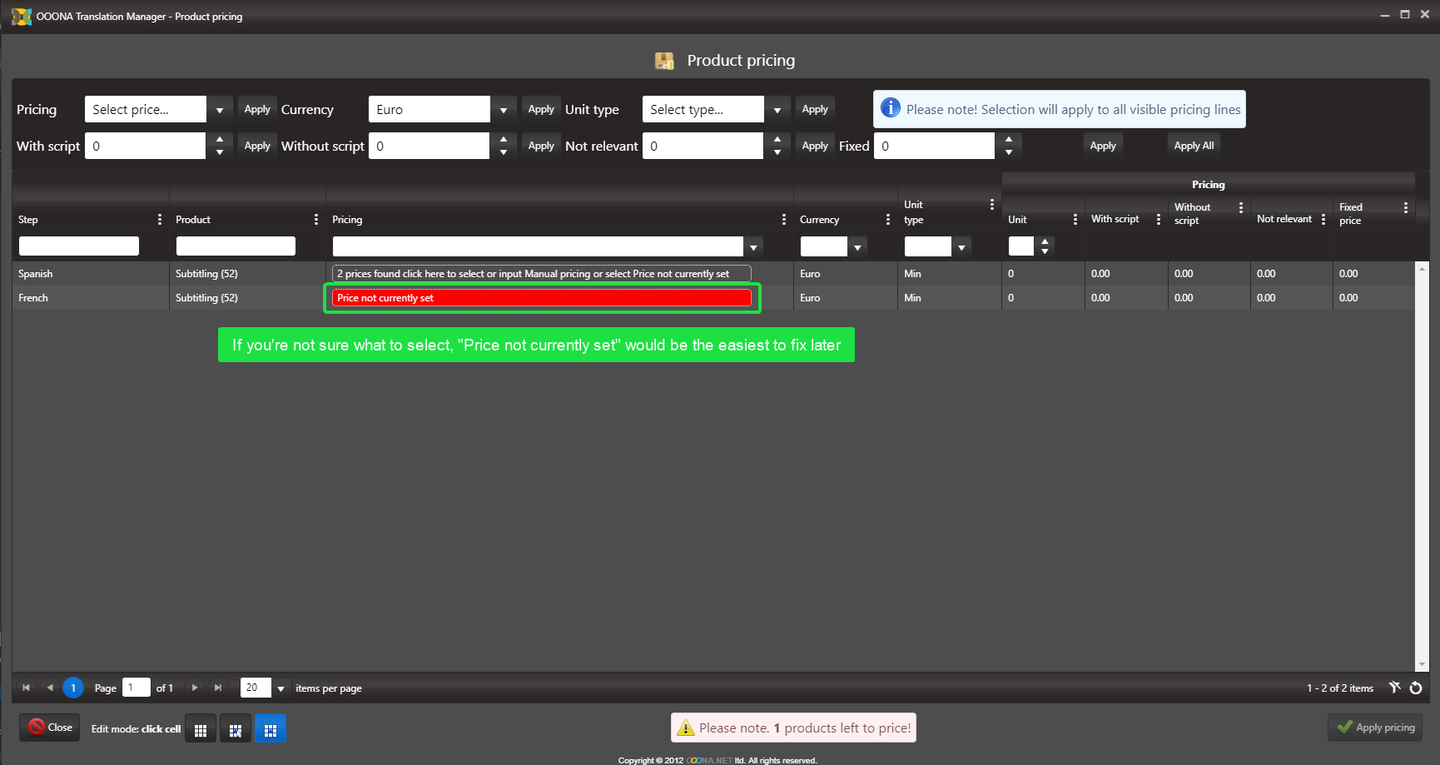Click the refresh grid icon
The height and width of the screenshot is (765, 1440).
tap(1416, 688)
